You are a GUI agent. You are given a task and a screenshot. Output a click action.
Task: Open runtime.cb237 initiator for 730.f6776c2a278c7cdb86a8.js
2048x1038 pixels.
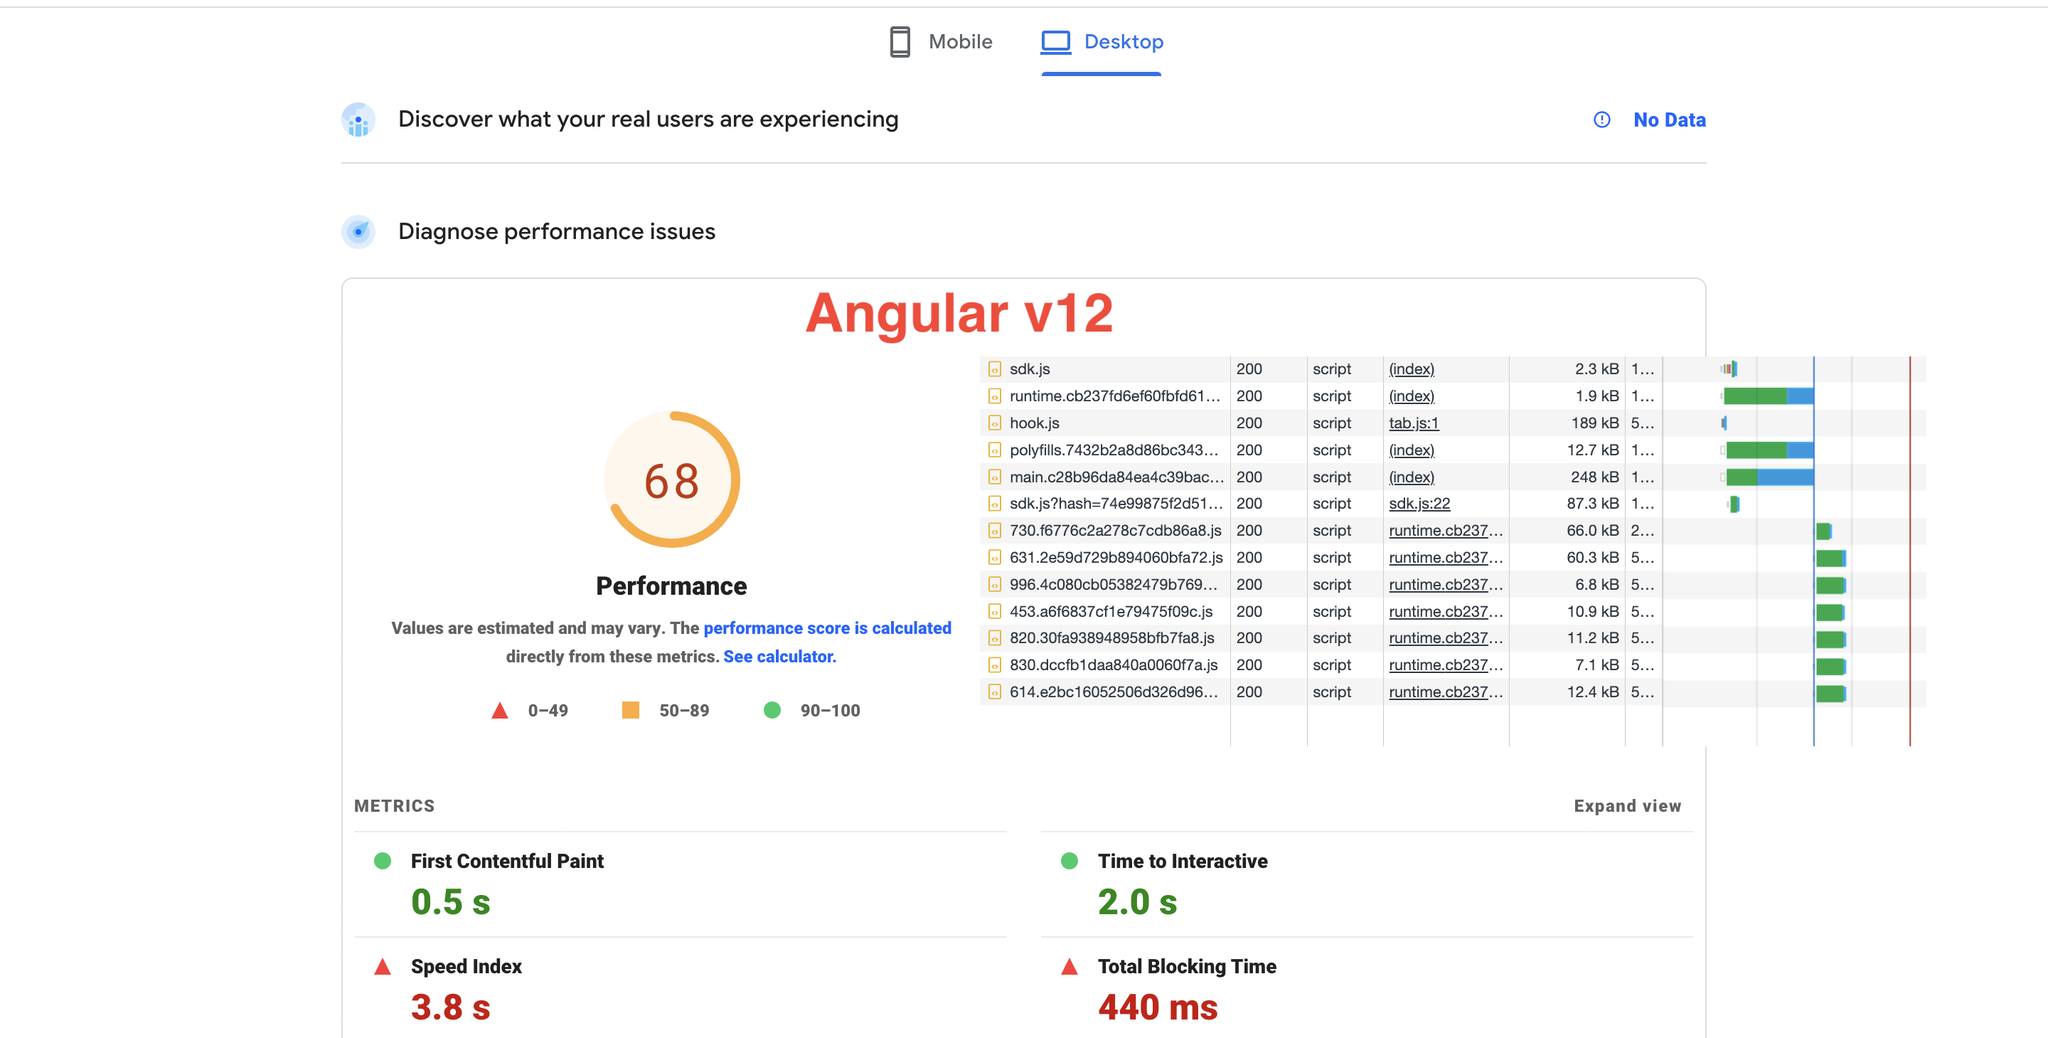[x=1445, y=531]
